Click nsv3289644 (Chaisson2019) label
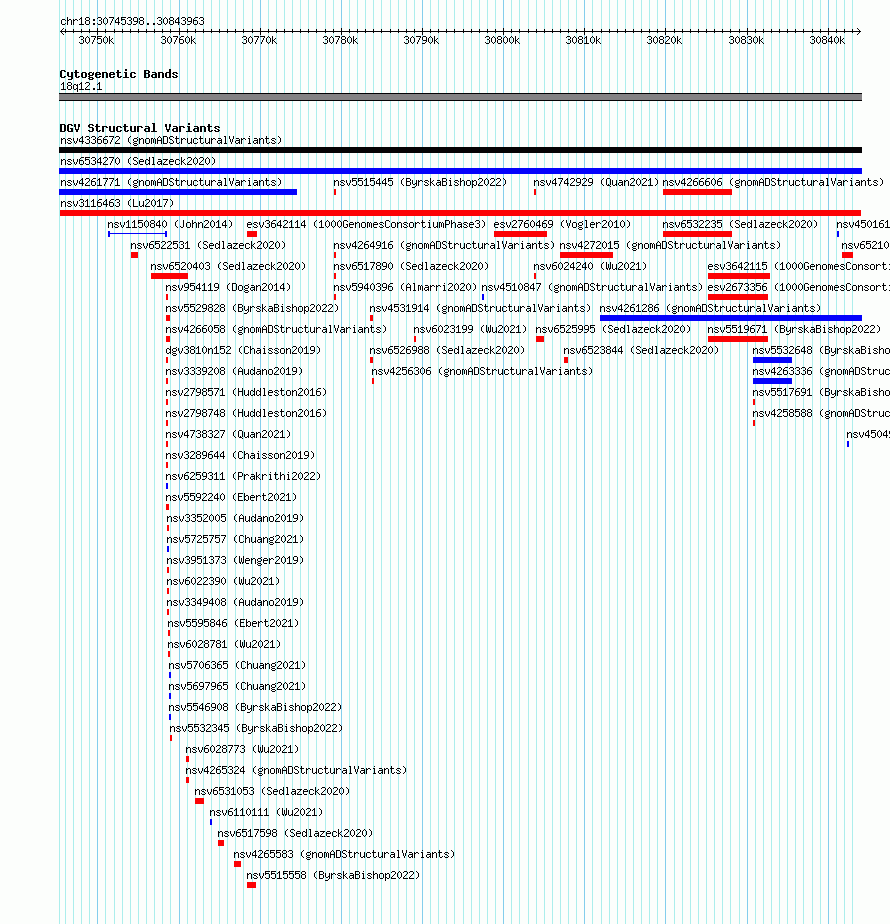 [240, 456]
